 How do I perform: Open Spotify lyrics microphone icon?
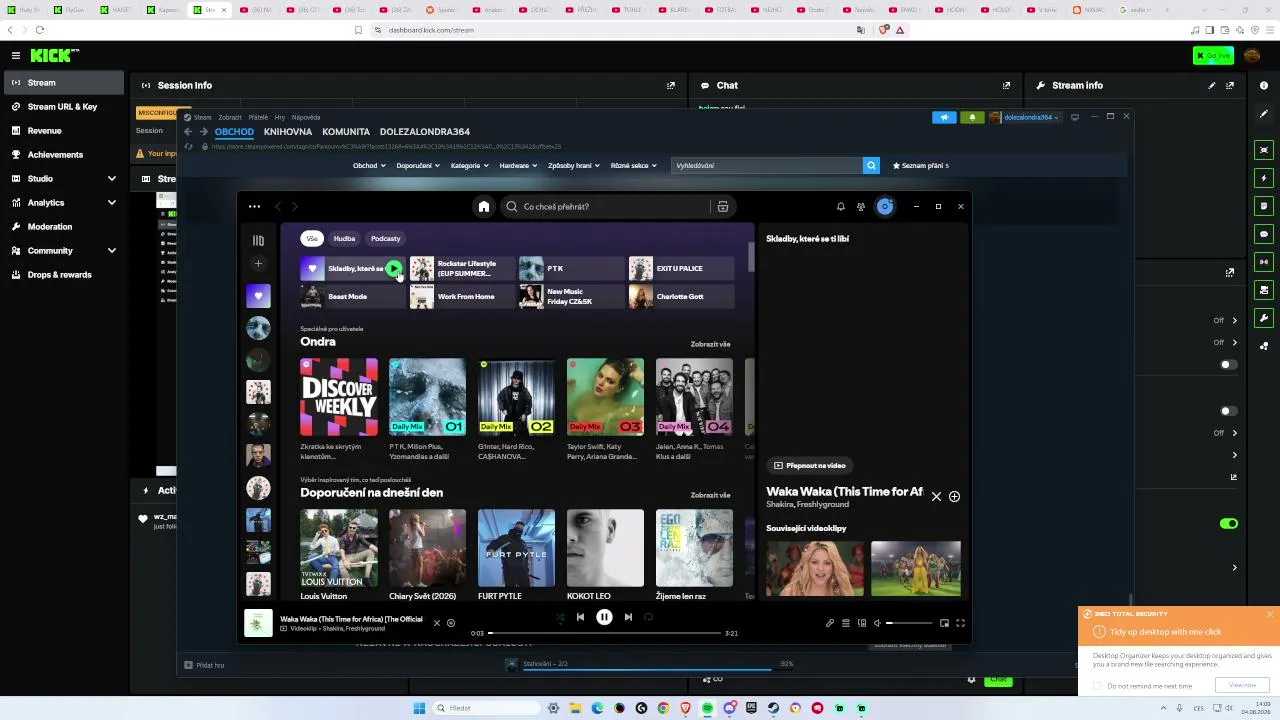click(830, 623)
